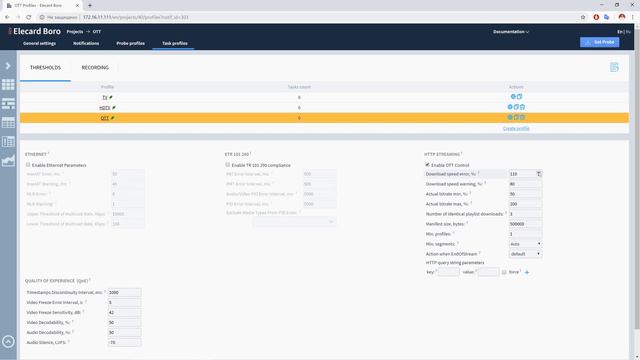Click the copy icon for the TV profile
Viewport: 640px width, 360px height.
click(x=519, y=97)
